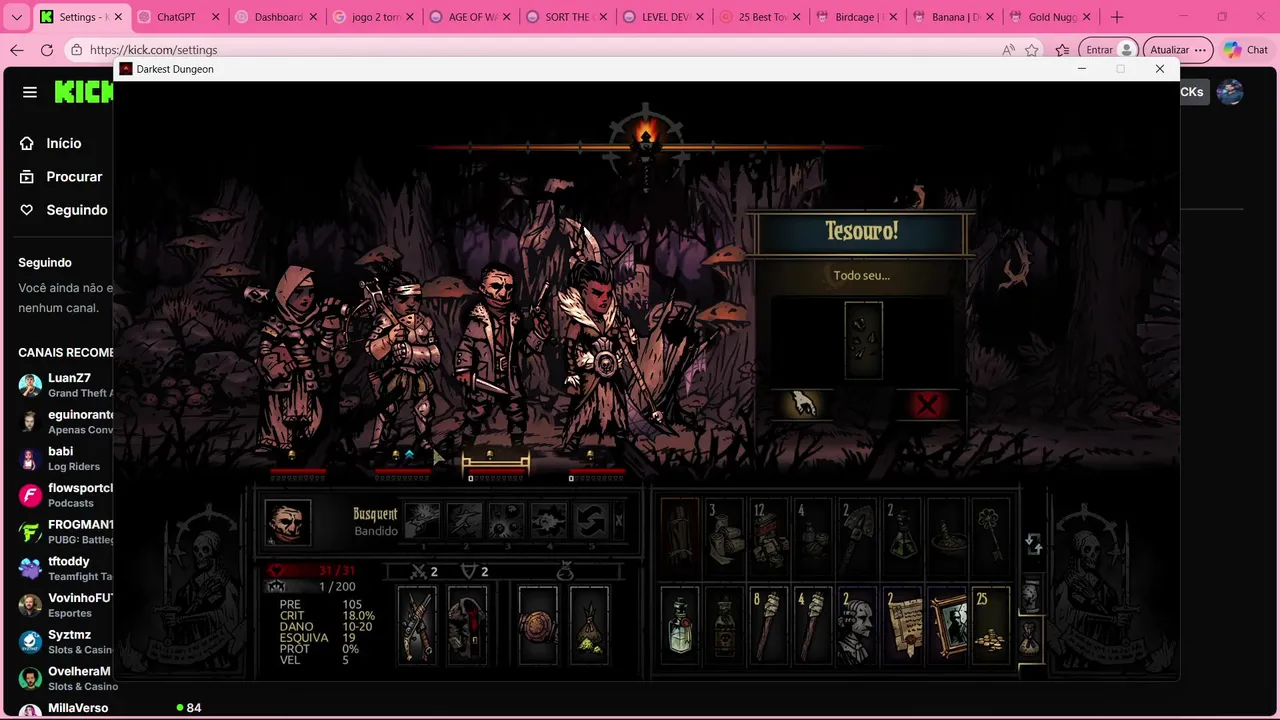Select swap position skill icon
Image resolution: width=1280 pixels, height=720 pixels.
tap(591, 522)
